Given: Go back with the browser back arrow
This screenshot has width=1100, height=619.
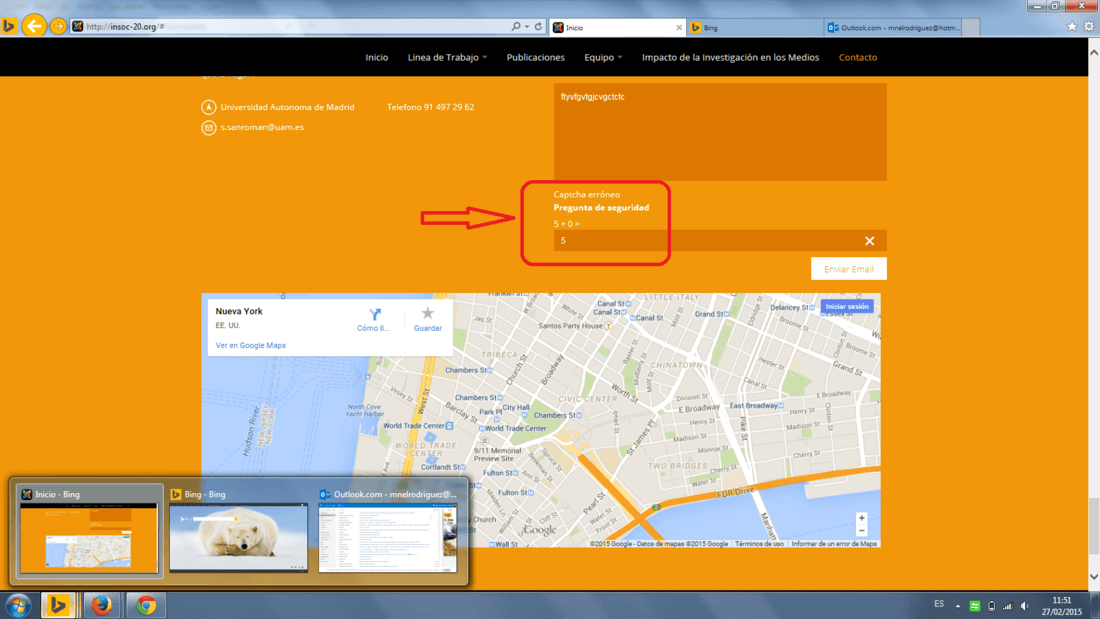Looking at the screenshot, I should pos(33,27).
